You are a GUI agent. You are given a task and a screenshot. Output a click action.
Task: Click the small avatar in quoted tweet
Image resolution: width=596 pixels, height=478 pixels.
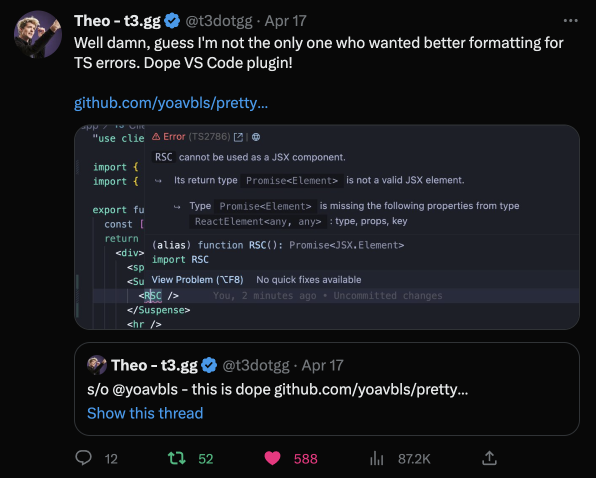pyautogui.click(x=97, y=365)
